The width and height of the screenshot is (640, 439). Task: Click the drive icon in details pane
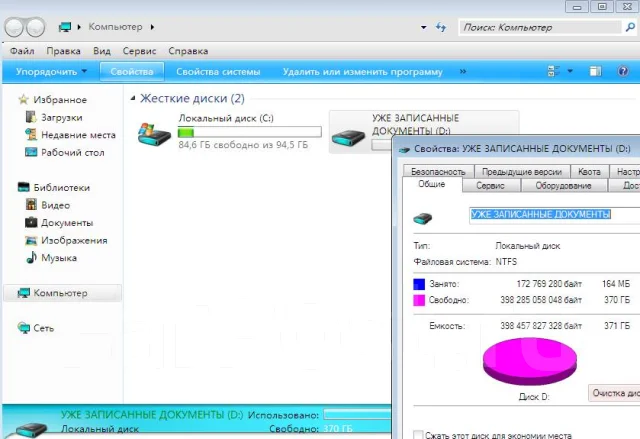pos(31,430)
